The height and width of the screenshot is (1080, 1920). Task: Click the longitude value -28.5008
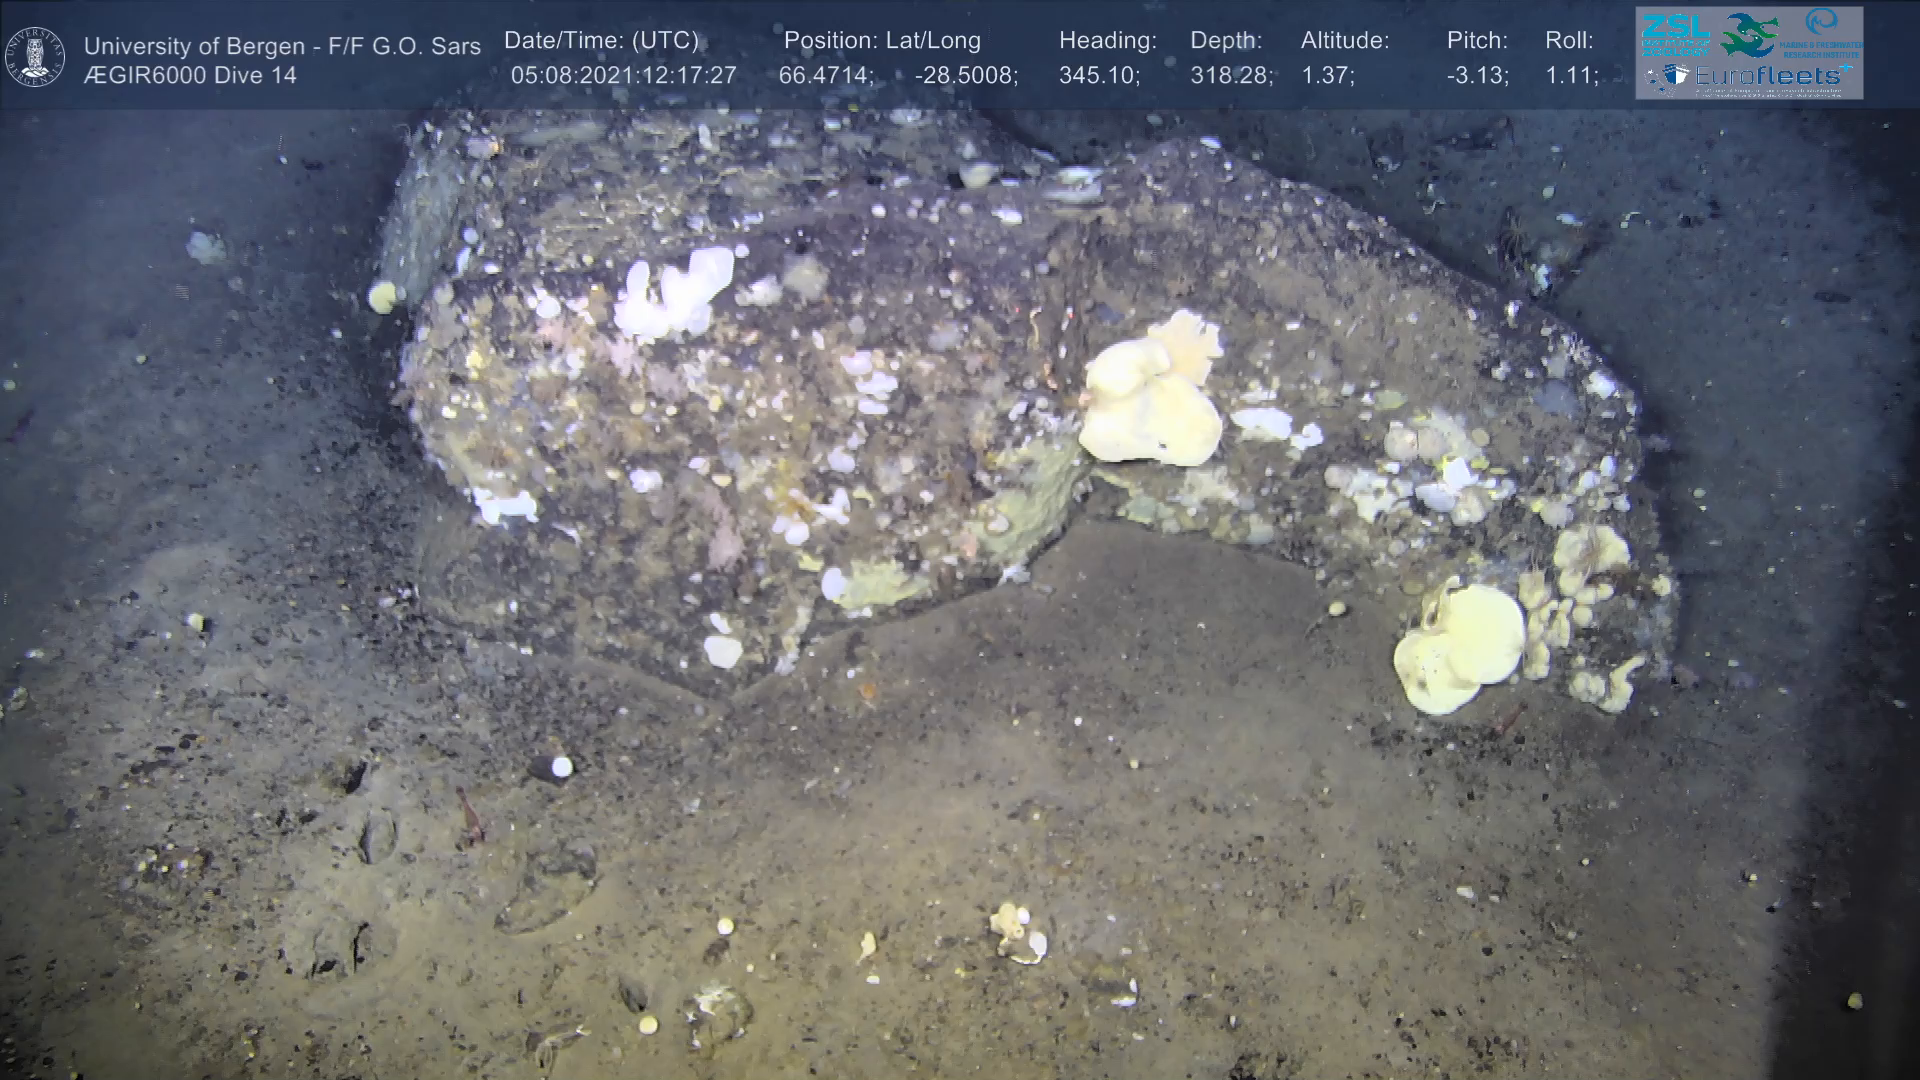click(965, 75)
